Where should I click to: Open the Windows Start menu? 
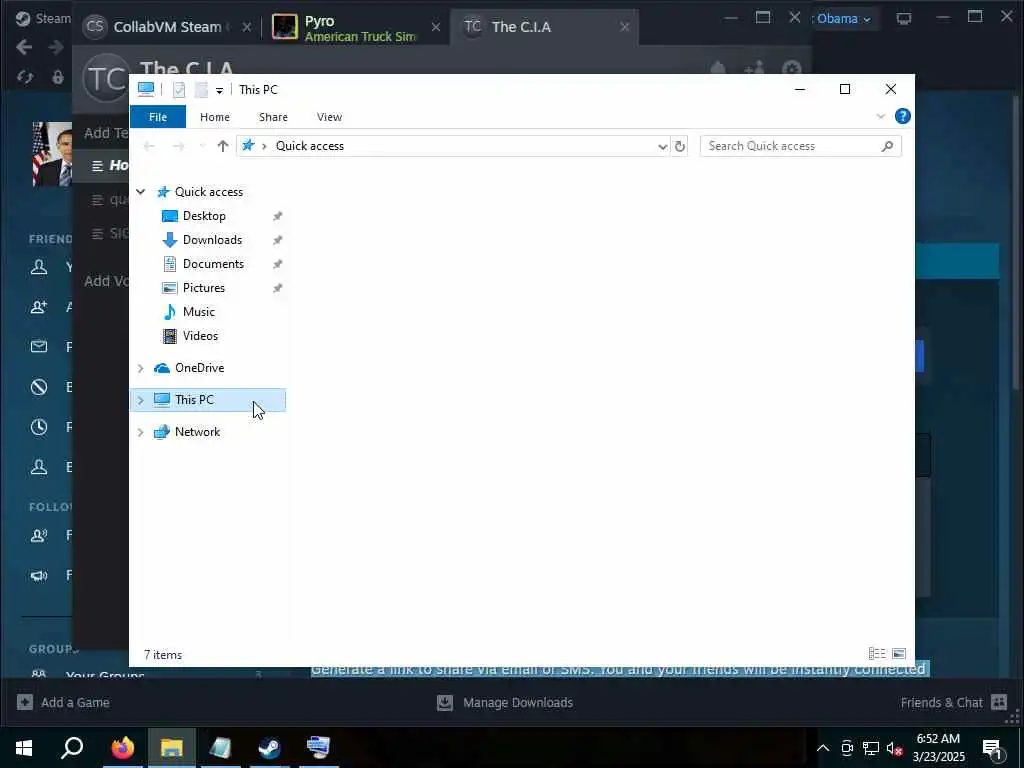24,748
